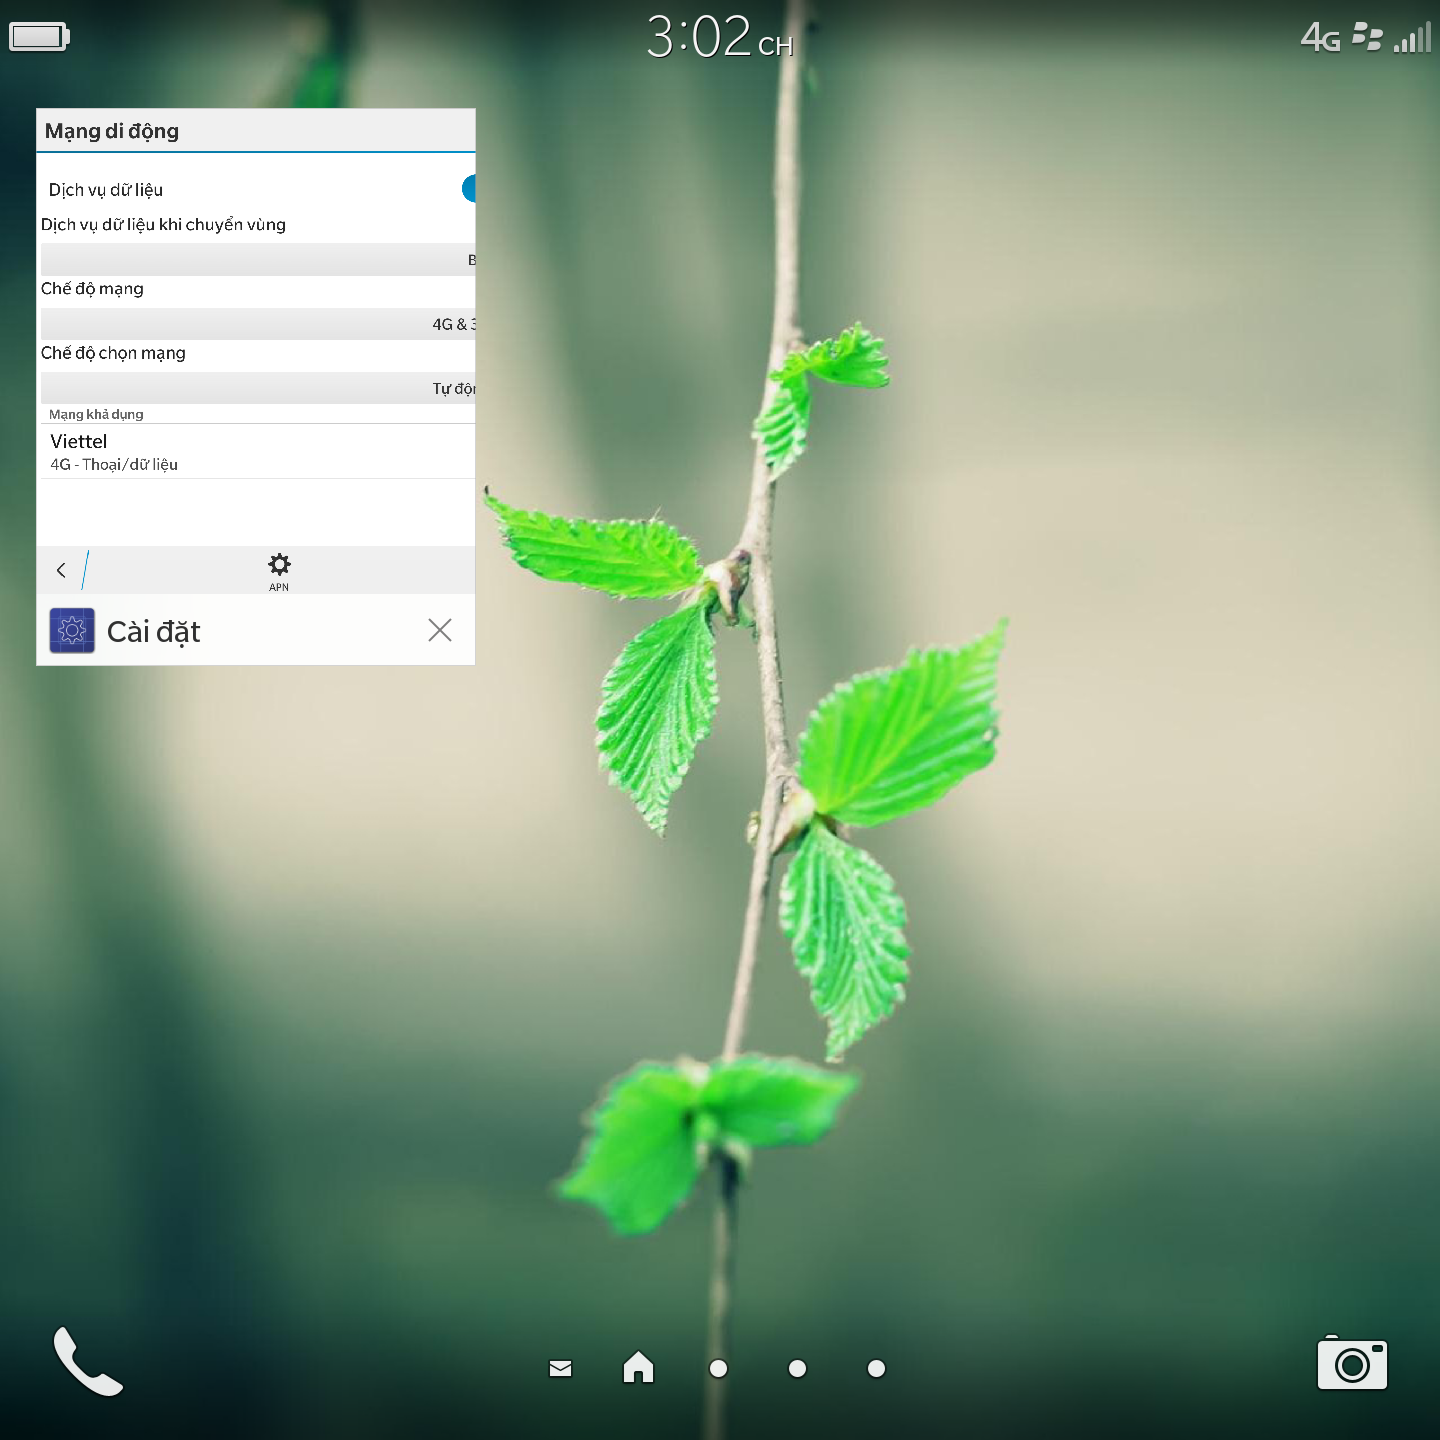
Task: Launch the camera from bottom corner
Action: coord(1352,1364)
